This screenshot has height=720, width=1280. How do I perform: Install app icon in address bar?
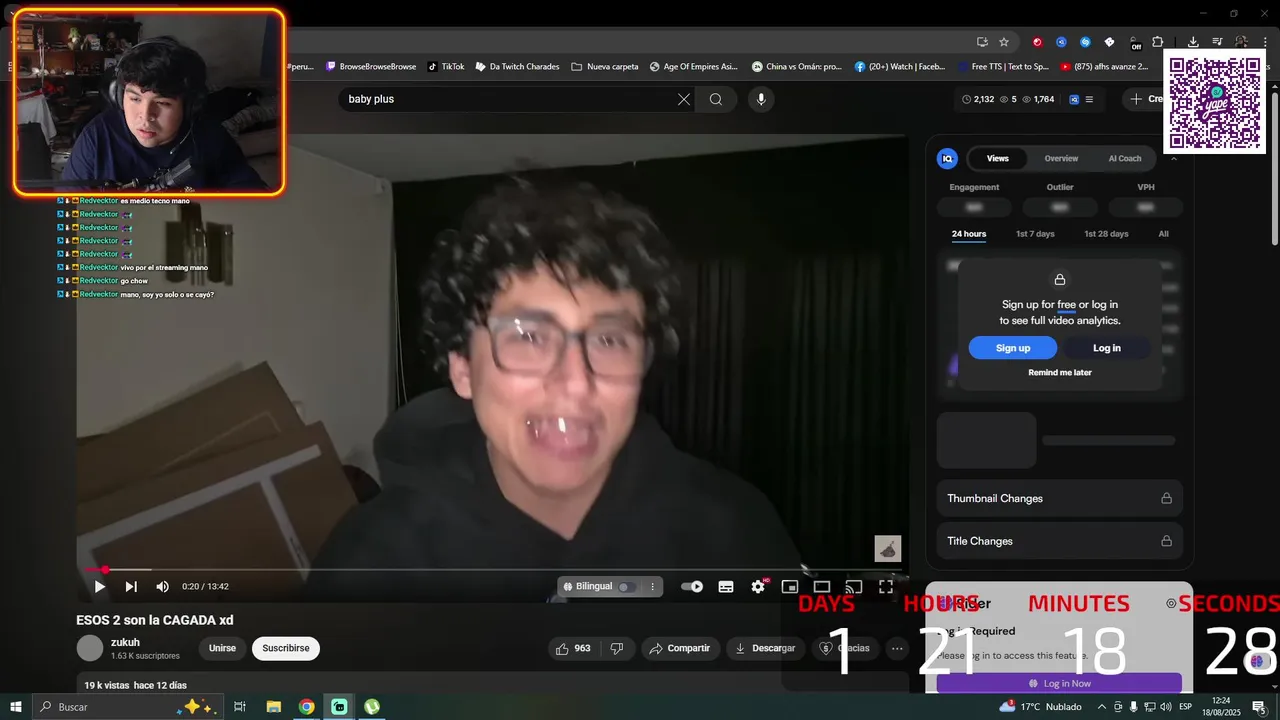[982, 42]
